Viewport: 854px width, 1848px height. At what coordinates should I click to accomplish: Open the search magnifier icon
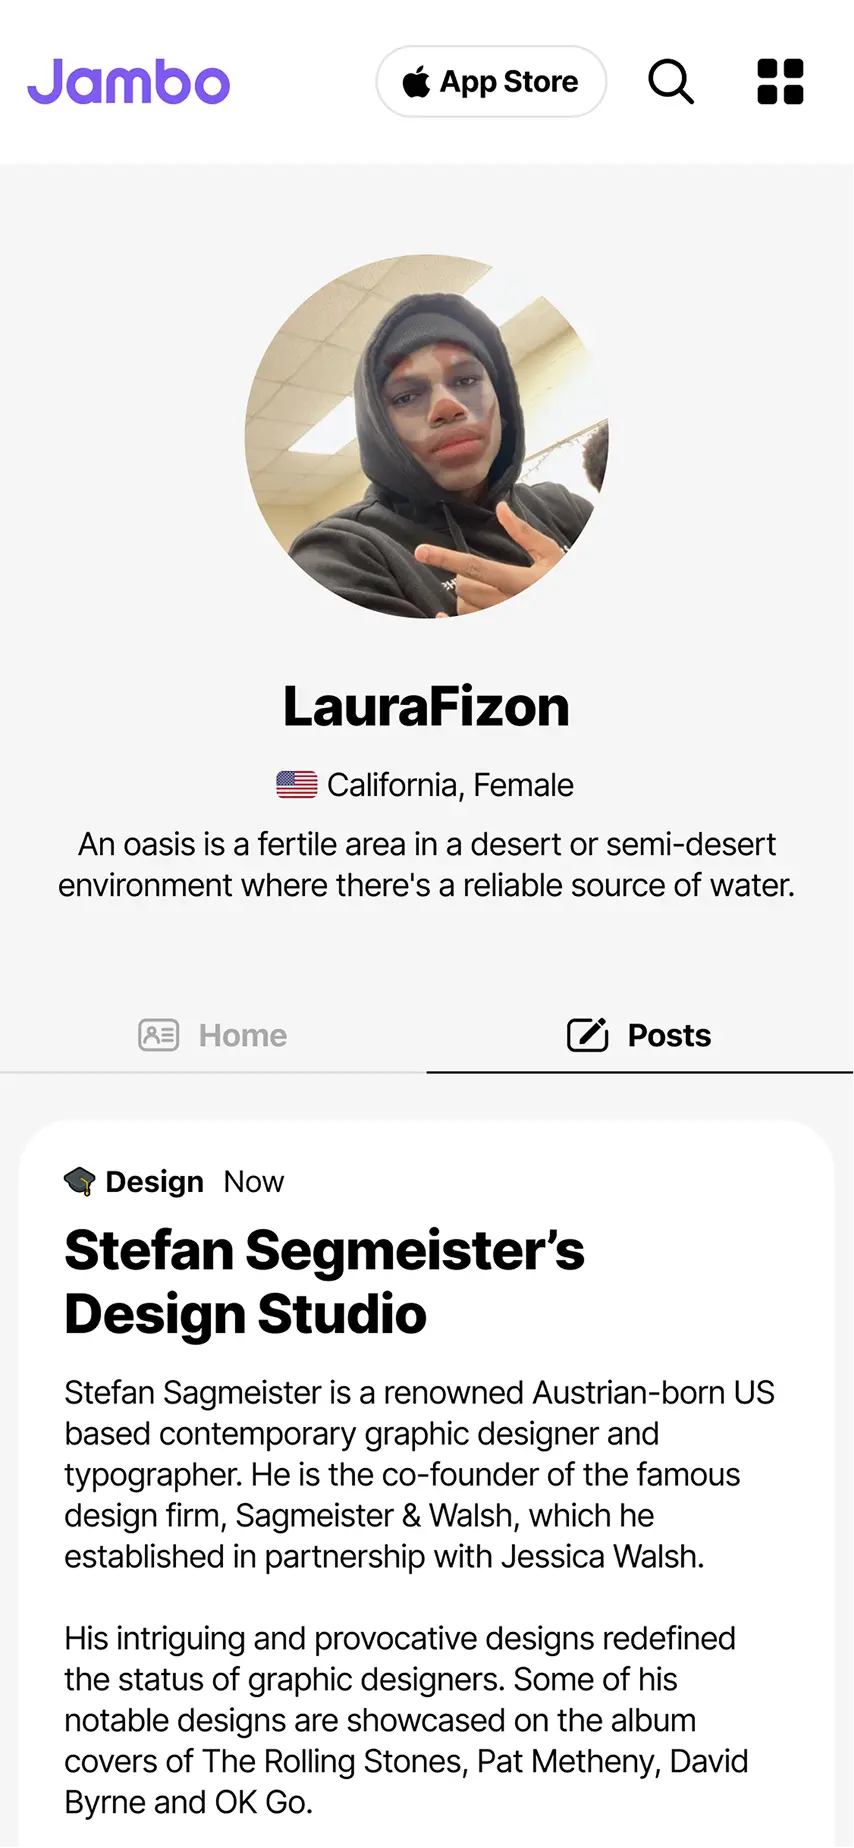[671, 82]
